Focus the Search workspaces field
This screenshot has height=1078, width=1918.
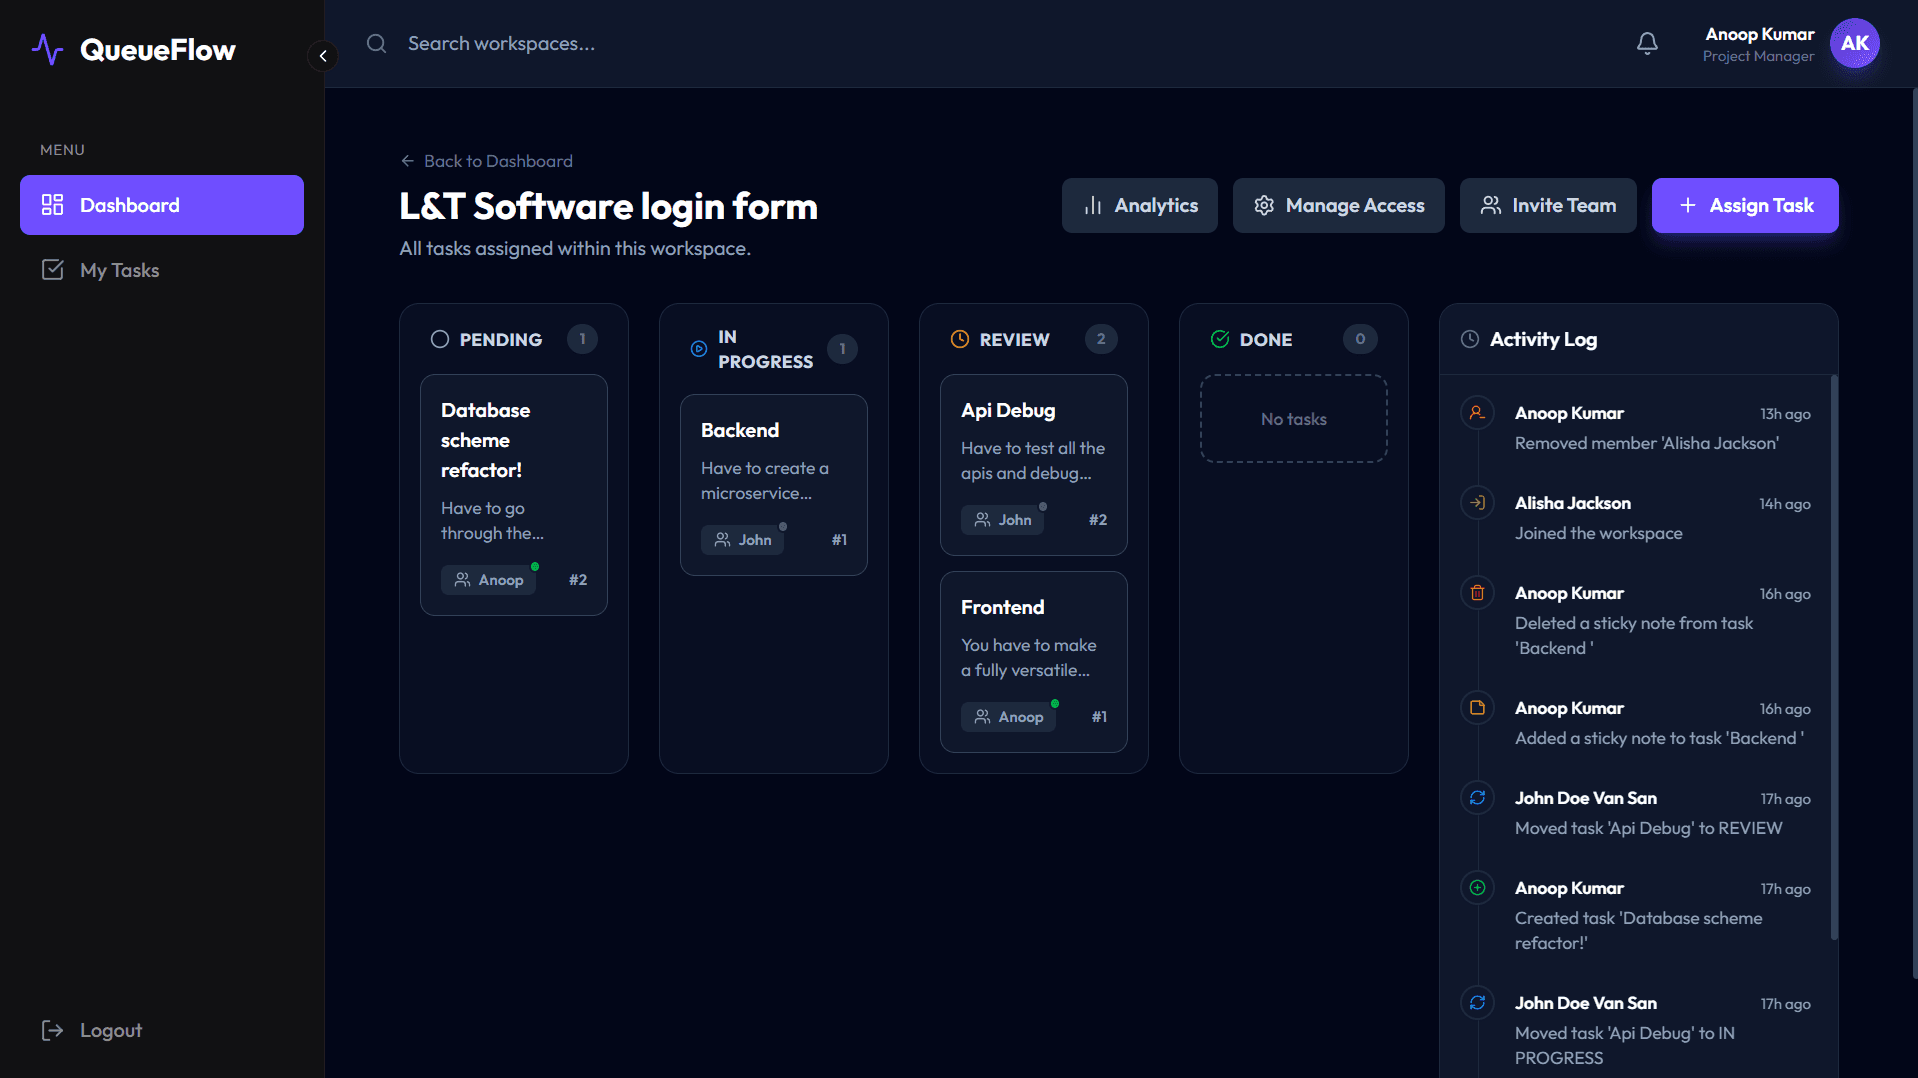click(500, 44)
